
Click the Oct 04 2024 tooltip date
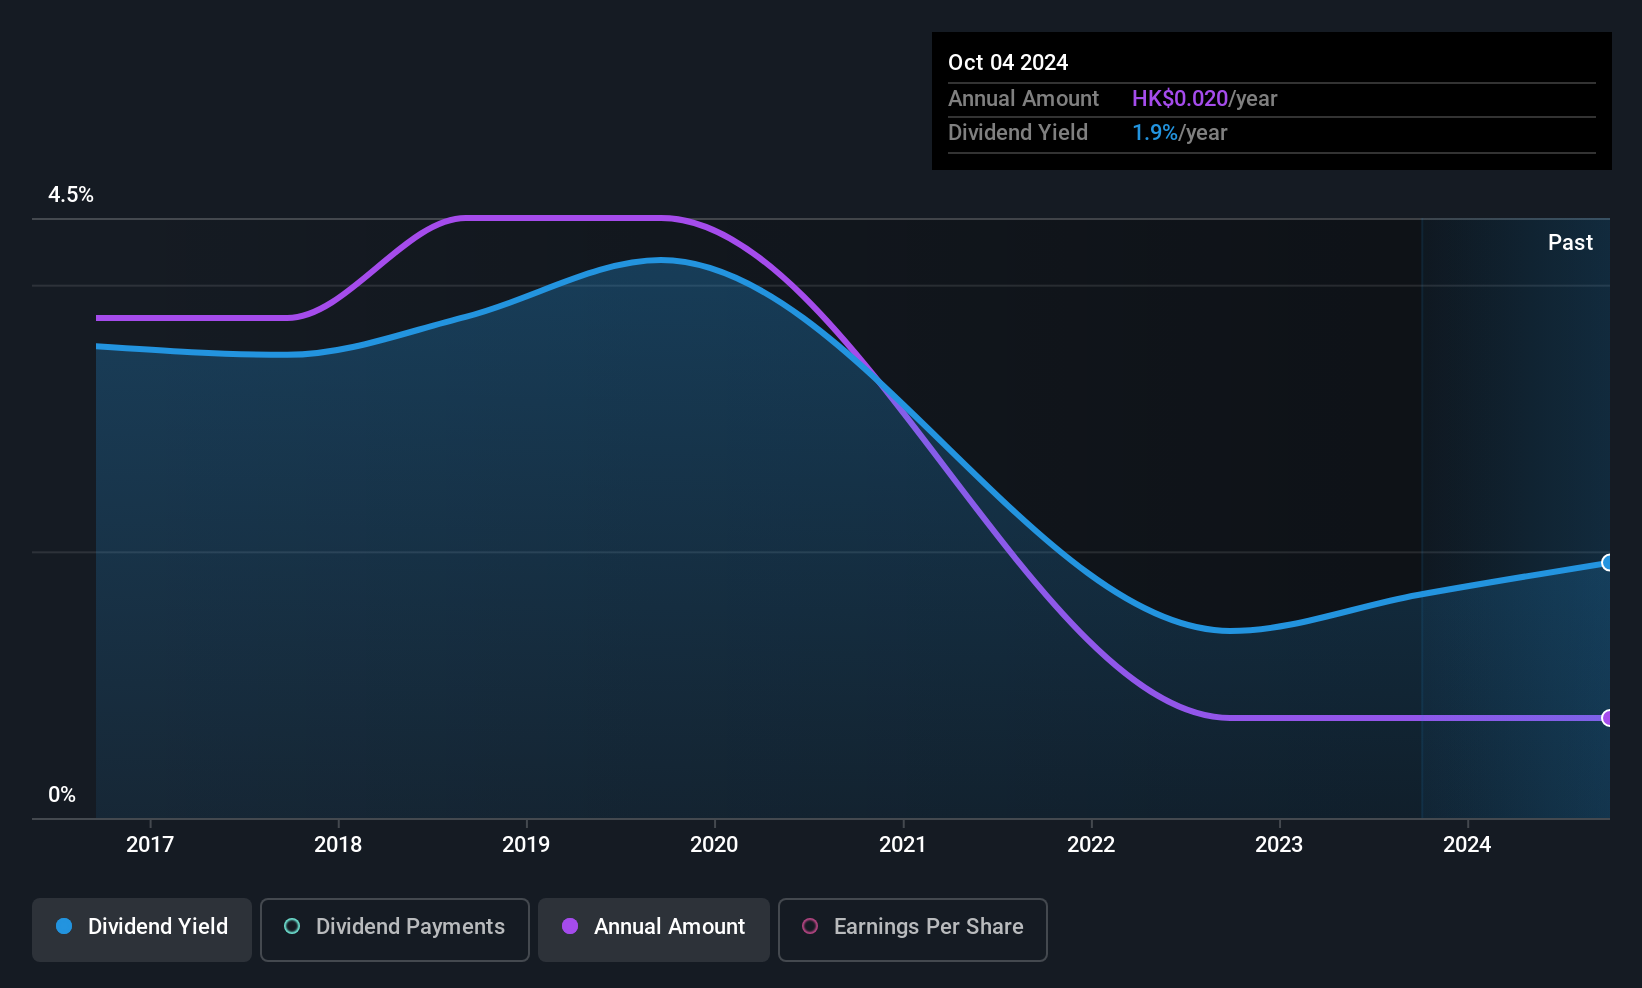1008,62
